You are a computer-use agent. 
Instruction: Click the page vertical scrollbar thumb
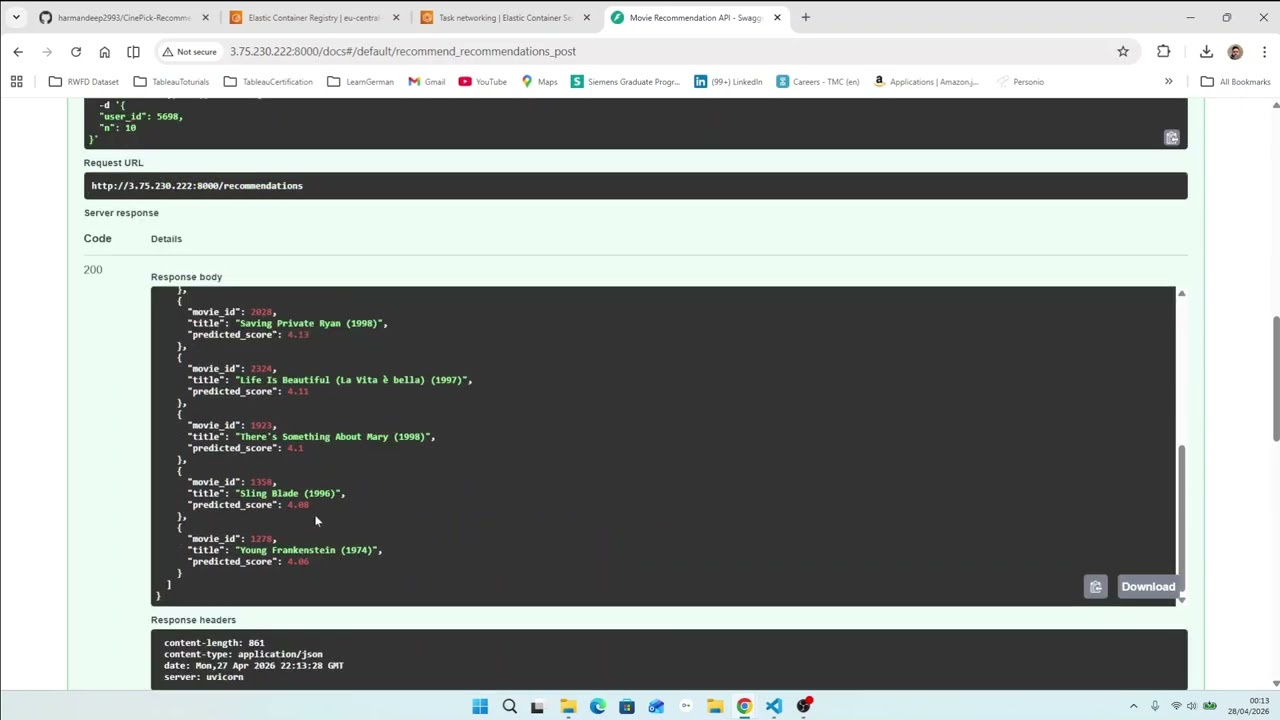coord(1275,378)
